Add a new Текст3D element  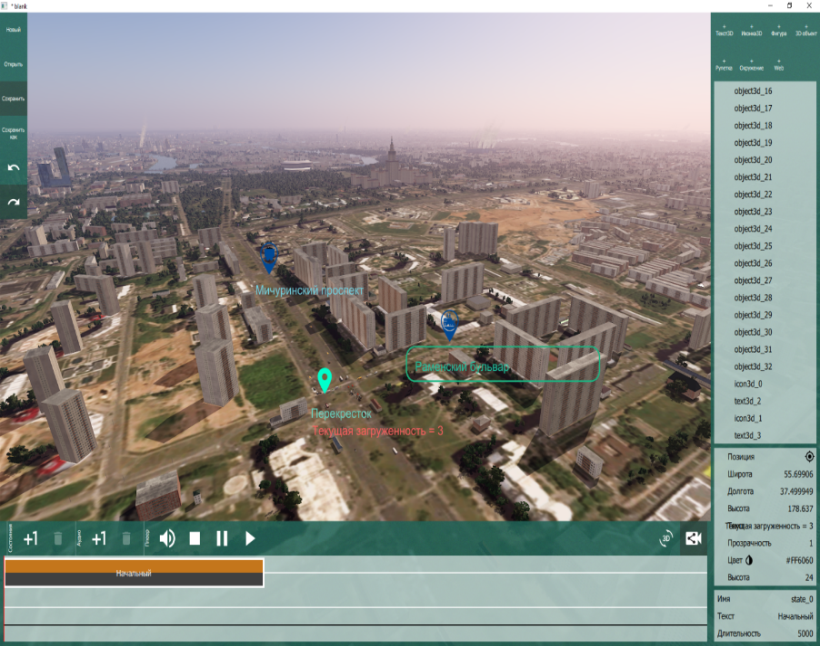[x=724, y=30]
